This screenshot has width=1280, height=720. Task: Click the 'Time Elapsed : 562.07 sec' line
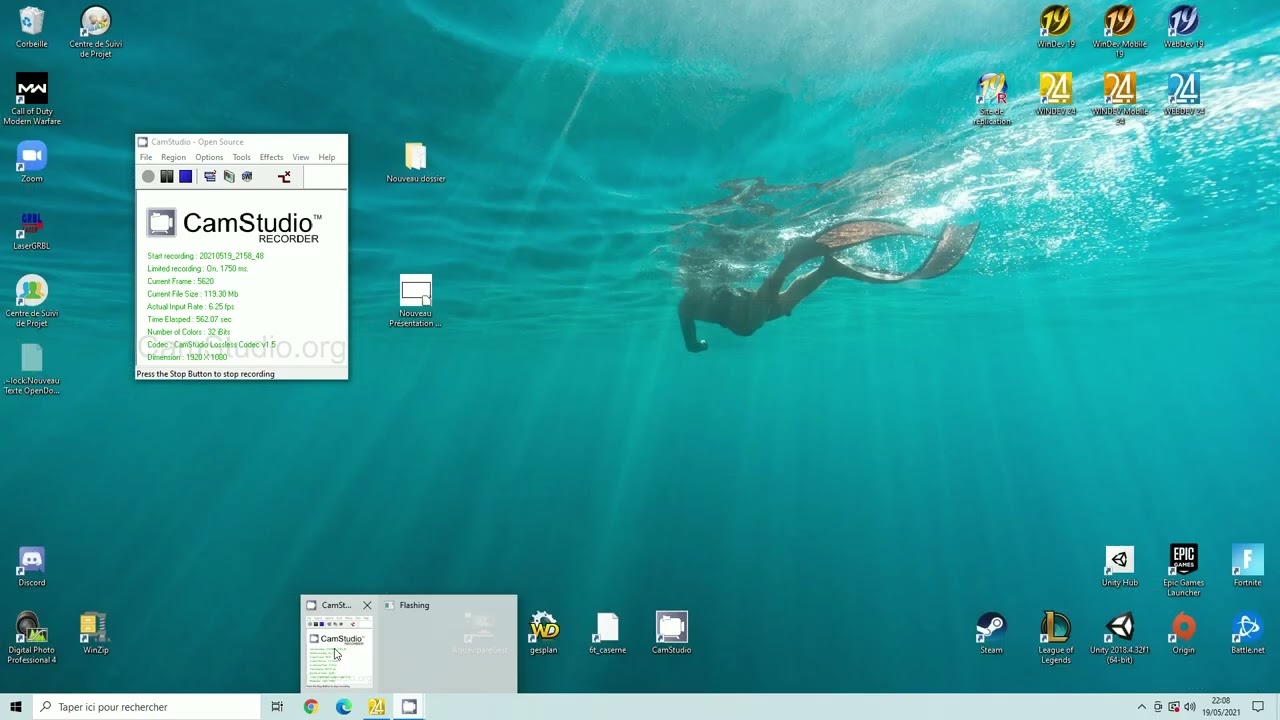click(189, 320)
